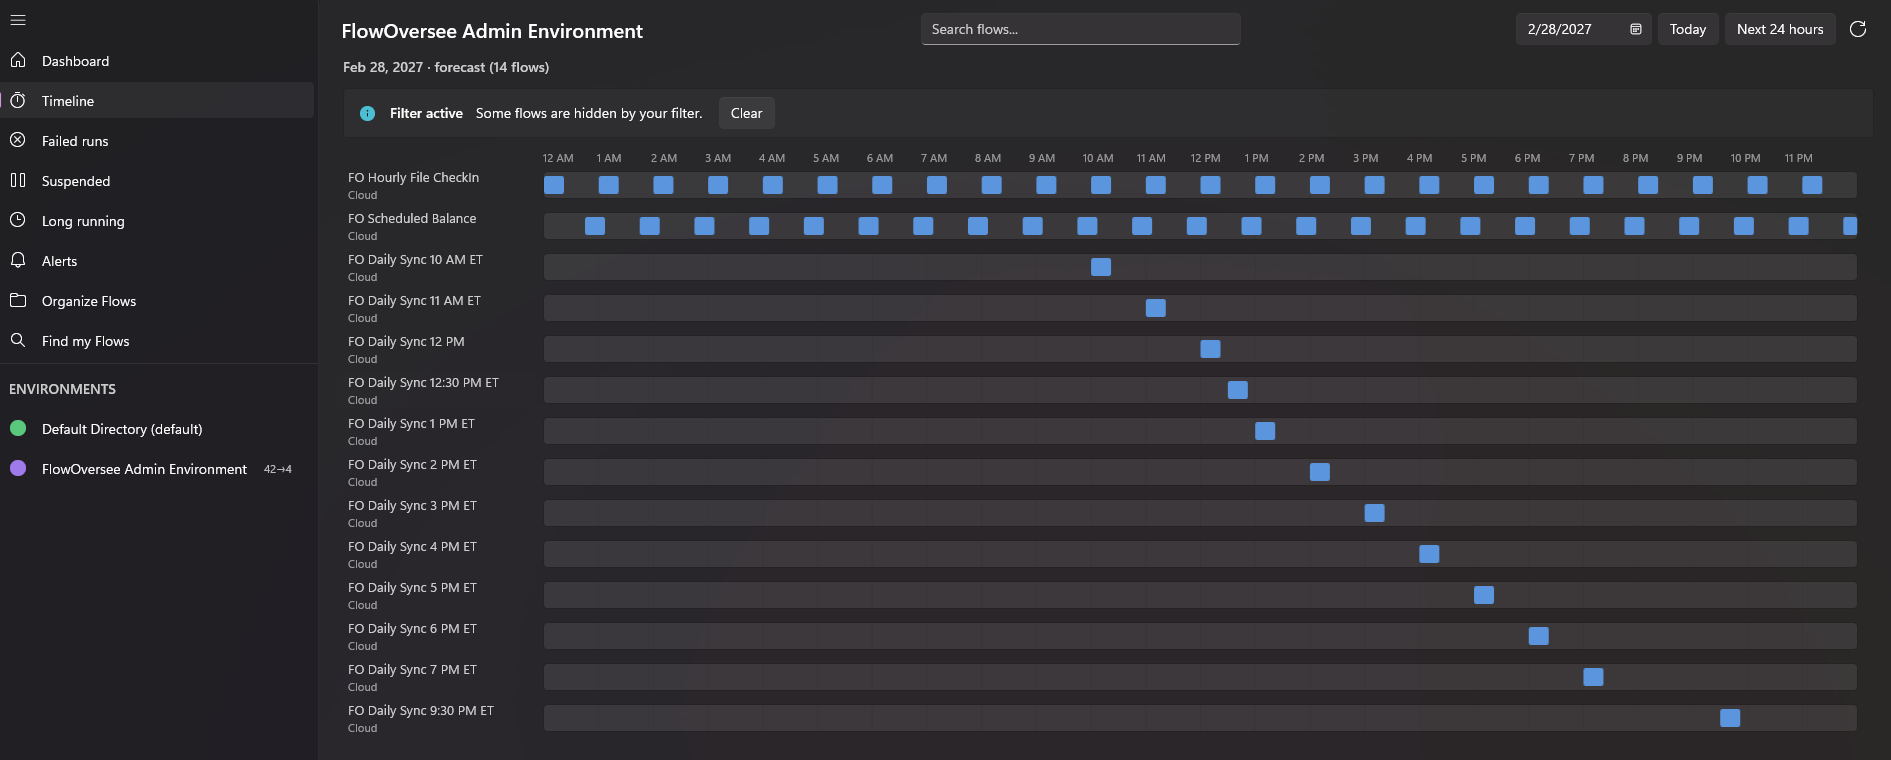Image resolution: width=1891 pixels, height=760 pixels.
Task: Click FO Daily Sync 10 AM ET run marker
Action: (x=1101, y=267)
